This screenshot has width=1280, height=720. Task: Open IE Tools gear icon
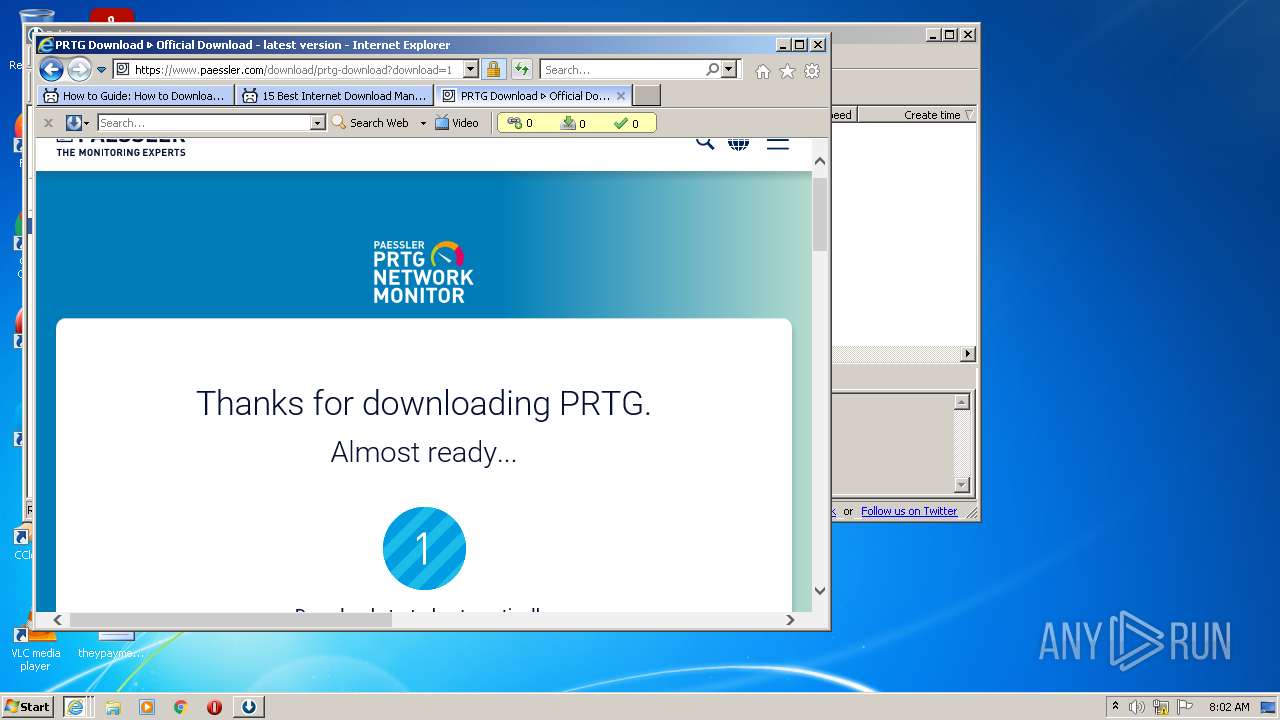click(x=812, y=71)
